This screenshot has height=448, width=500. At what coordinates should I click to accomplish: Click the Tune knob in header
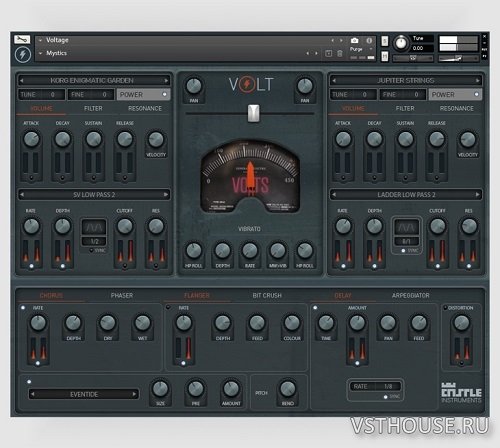coord(401,43)
